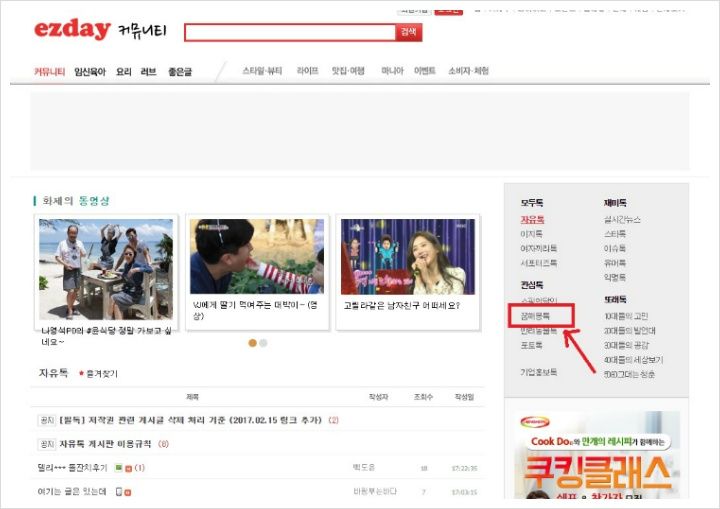This screenshot has height=509, width=720.
Task: Open the 30대들의 공감 link
Action: coord(626,345)
